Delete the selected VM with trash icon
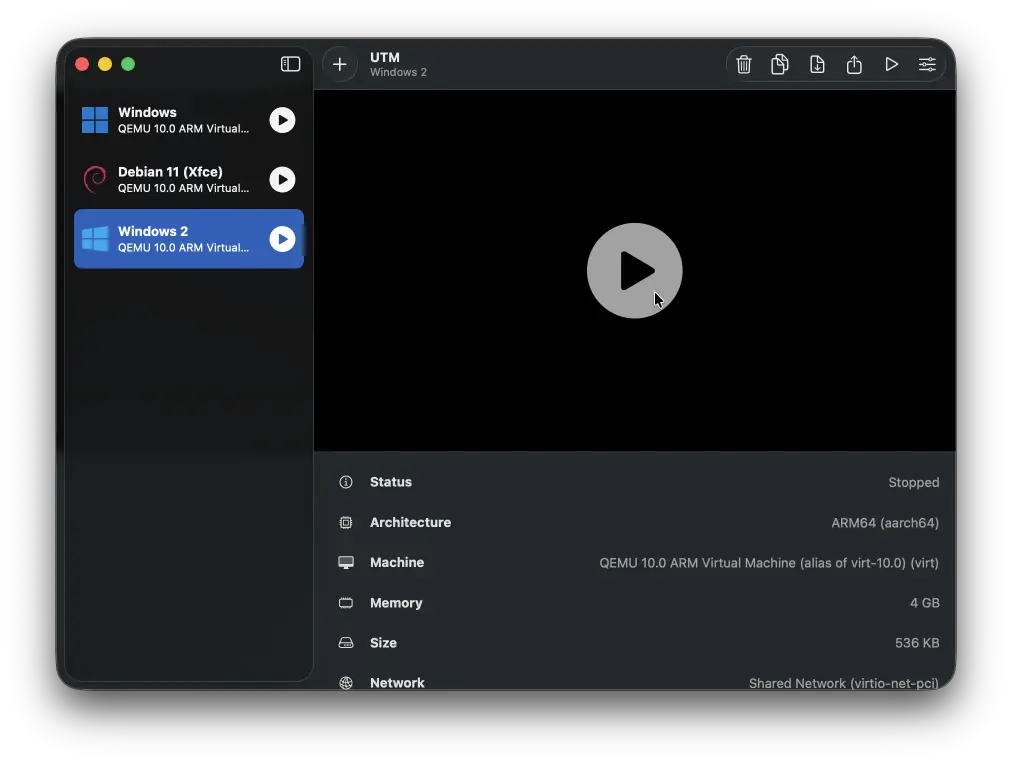 click(x=744, y=64)
